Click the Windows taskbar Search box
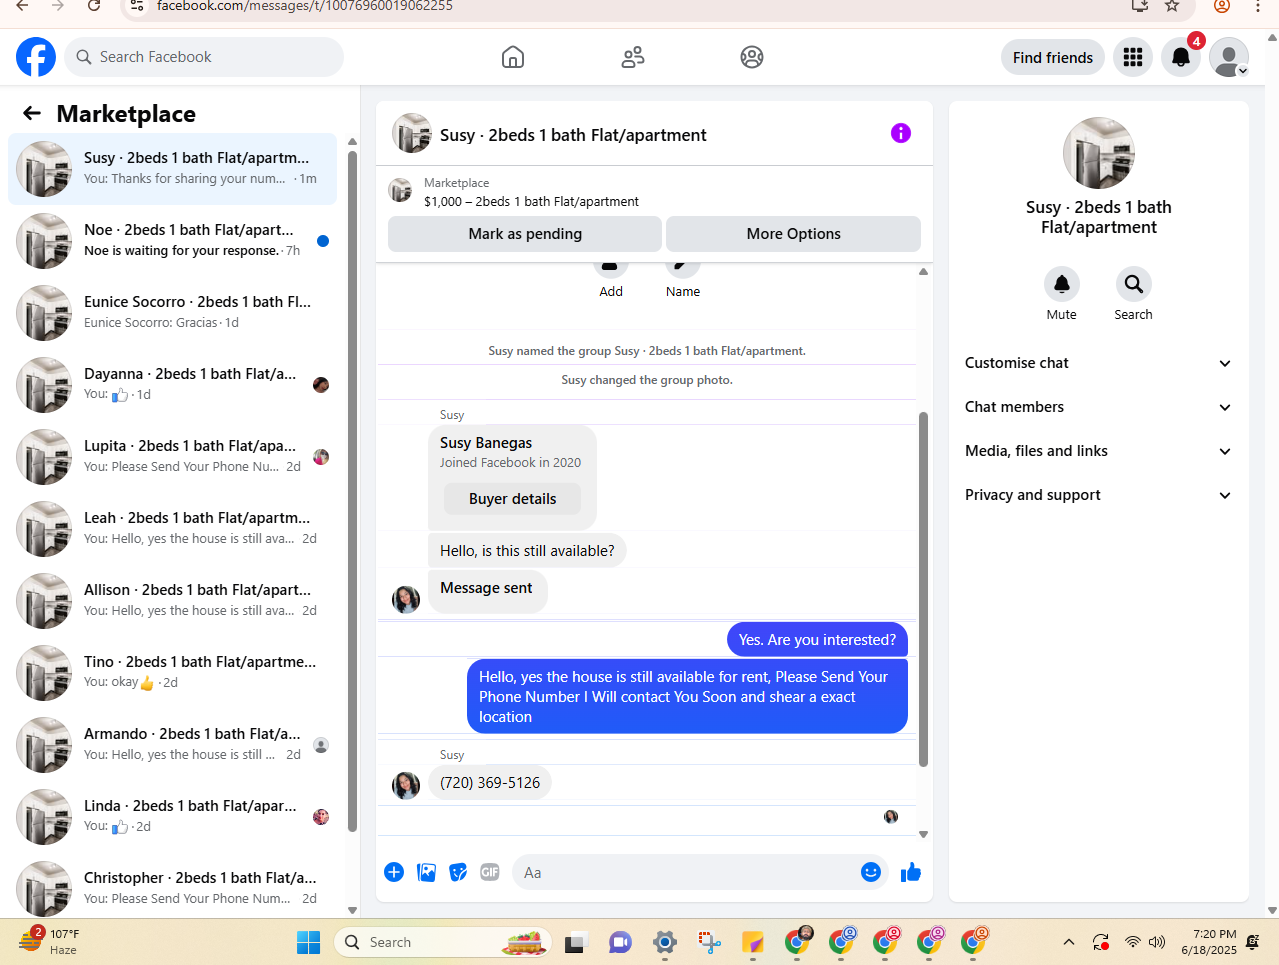The width and height of the screenshot is (1279, 965). tap(443, 942)
